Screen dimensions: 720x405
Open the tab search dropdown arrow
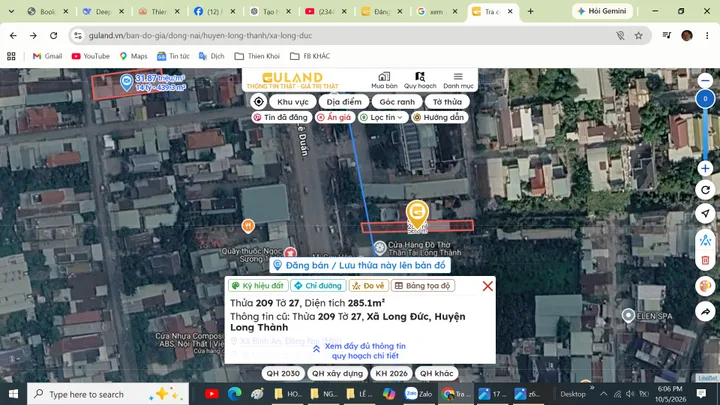[x=11, y=11]
